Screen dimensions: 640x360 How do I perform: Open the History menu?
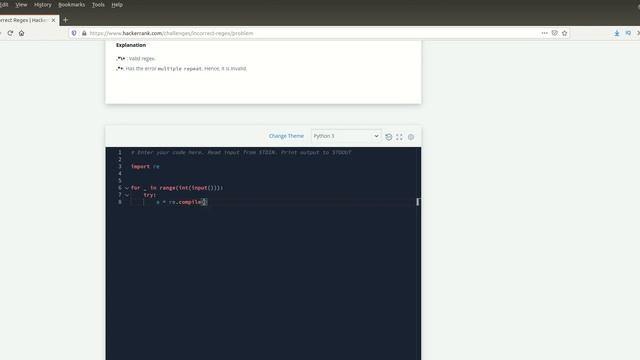click(43, 4)
